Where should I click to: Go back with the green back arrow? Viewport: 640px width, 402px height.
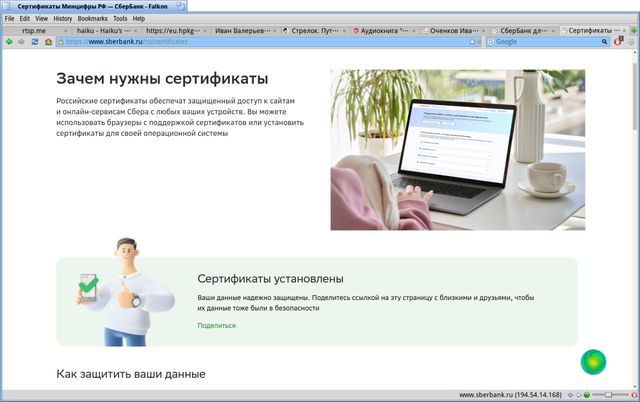[x=9, y=42]
